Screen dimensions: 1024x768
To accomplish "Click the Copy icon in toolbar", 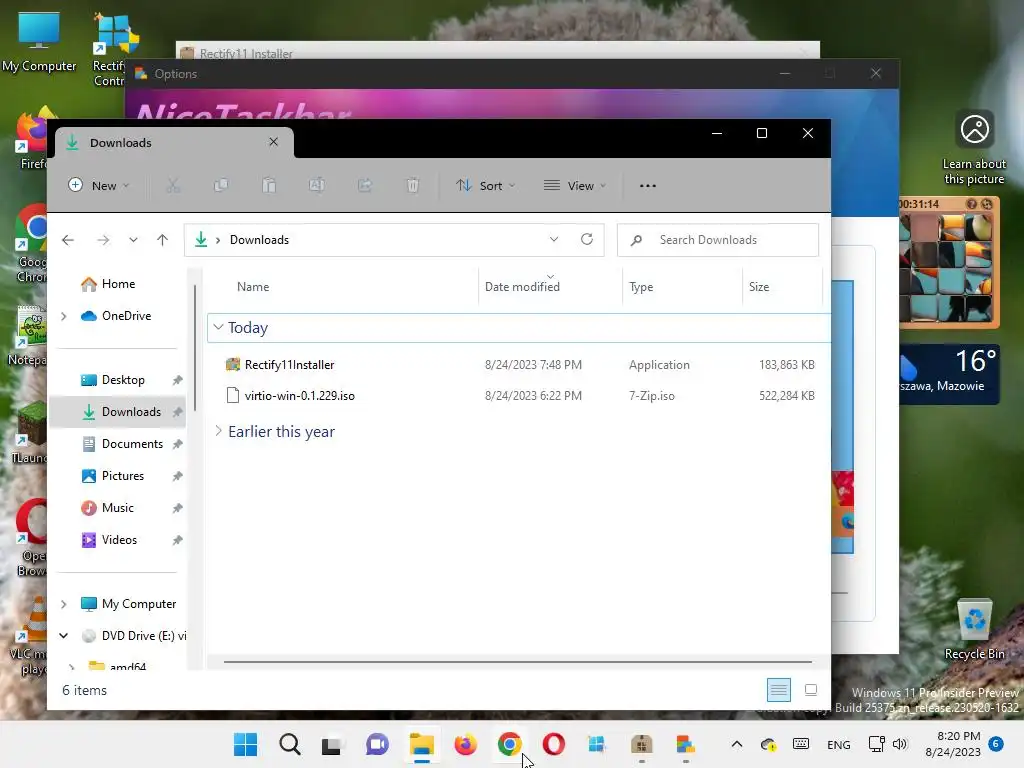I will point(221,185).
